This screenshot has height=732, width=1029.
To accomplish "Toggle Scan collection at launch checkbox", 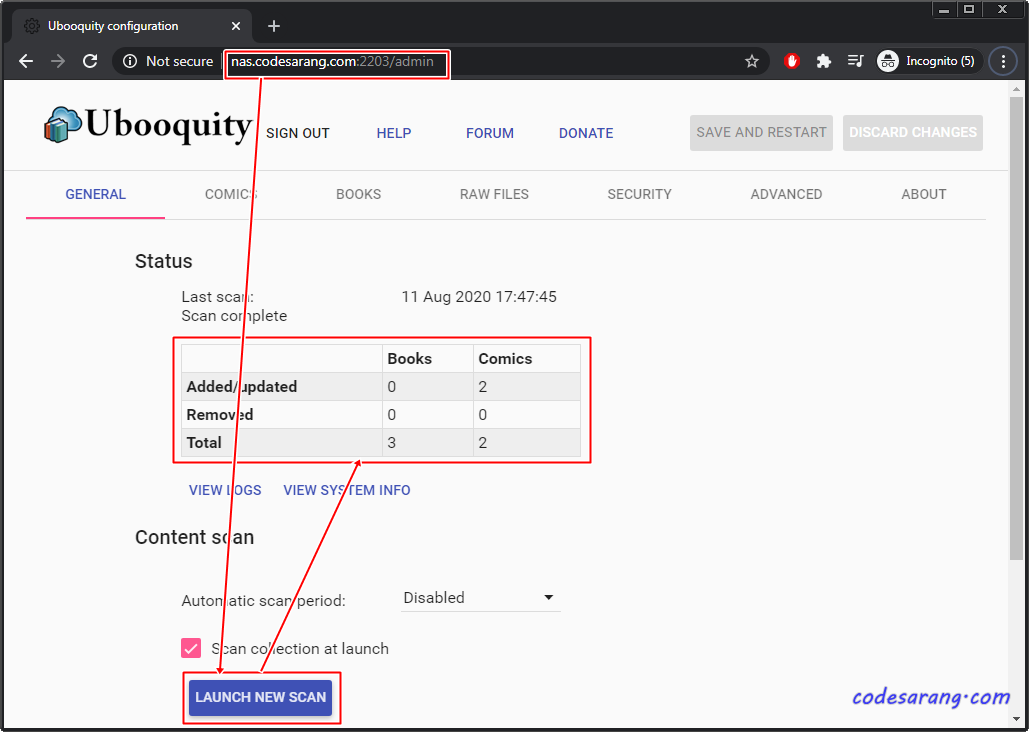I will [x=191, y=649].
